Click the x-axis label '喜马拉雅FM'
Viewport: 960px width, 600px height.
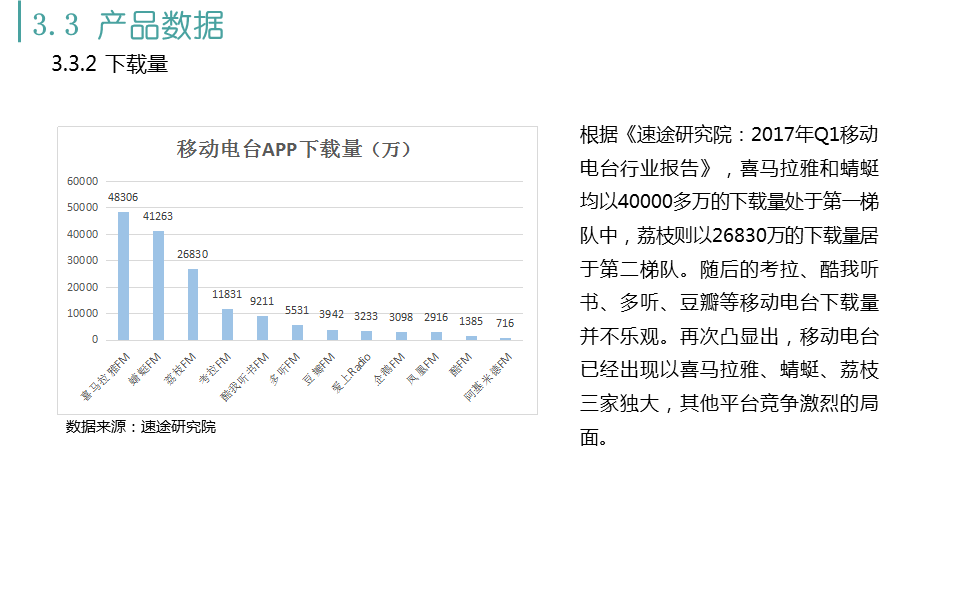(105, 377)
